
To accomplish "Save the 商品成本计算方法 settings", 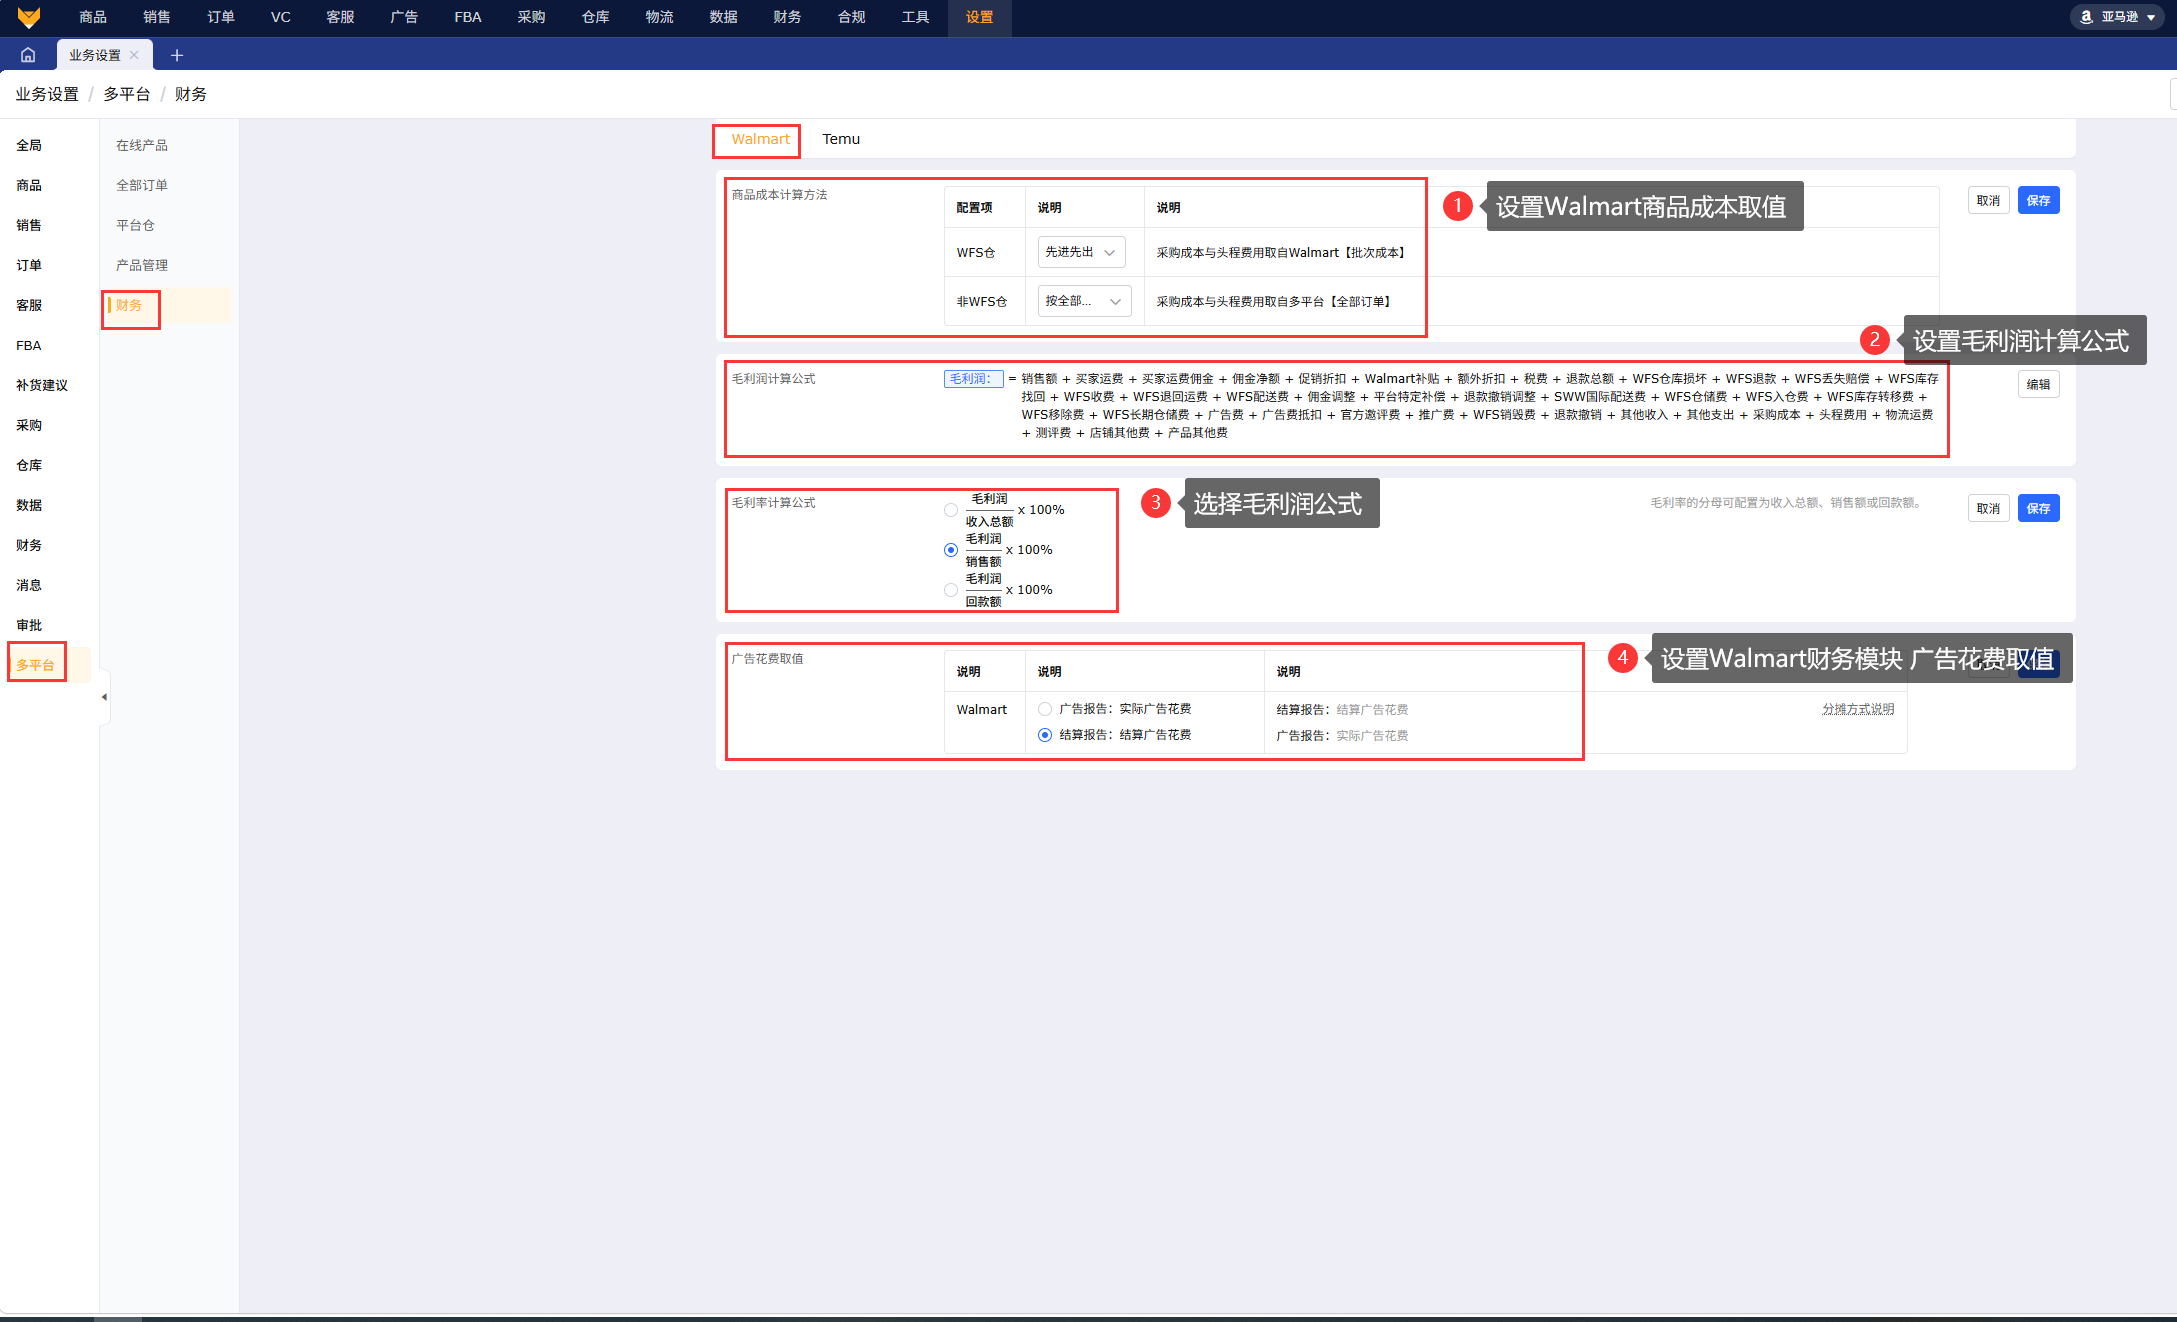I will point(2038,201).
